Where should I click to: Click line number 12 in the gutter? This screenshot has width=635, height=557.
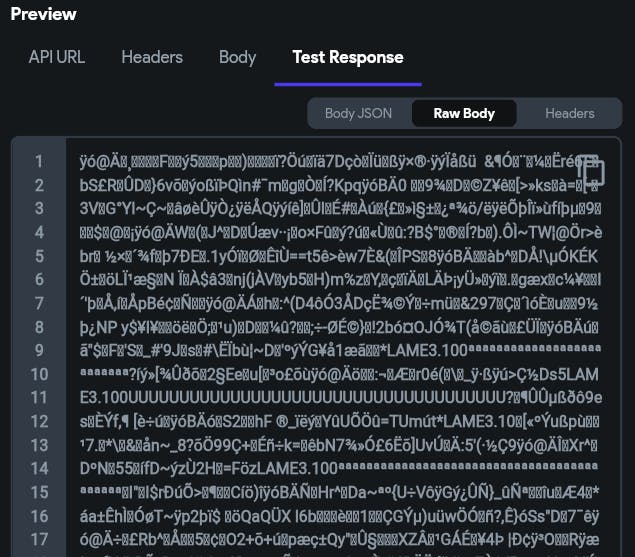coord(39,421)
